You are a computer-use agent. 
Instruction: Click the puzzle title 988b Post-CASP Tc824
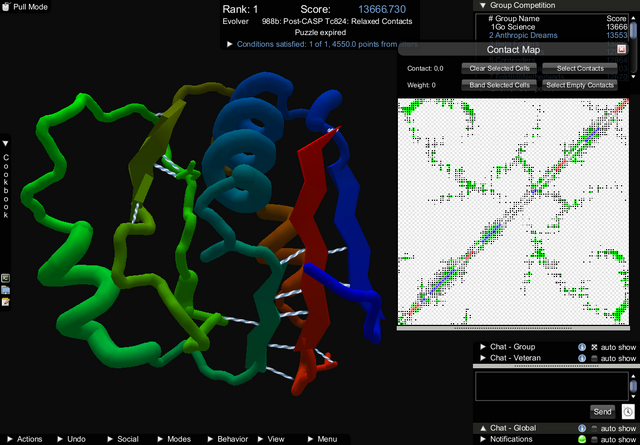[337, 21]
